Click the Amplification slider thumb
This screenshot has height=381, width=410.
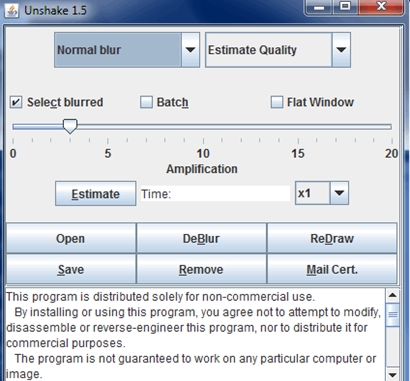click(x=70, y=126)
